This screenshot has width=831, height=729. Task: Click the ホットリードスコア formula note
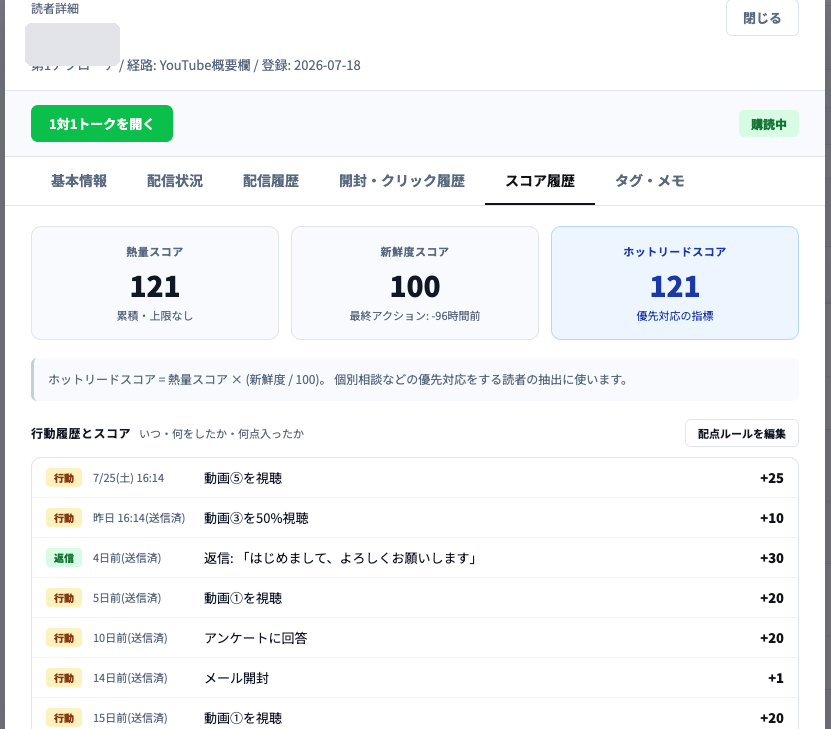415,379
